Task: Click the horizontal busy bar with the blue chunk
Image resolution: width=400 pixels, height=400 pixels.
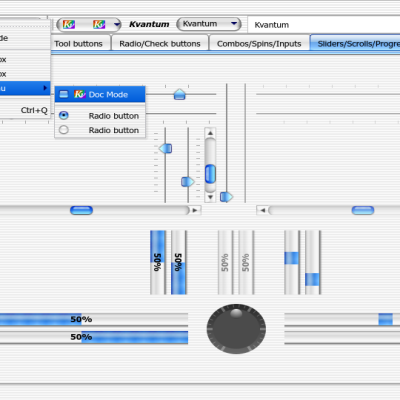Action: pyautogui.click(x=342, y=319)
